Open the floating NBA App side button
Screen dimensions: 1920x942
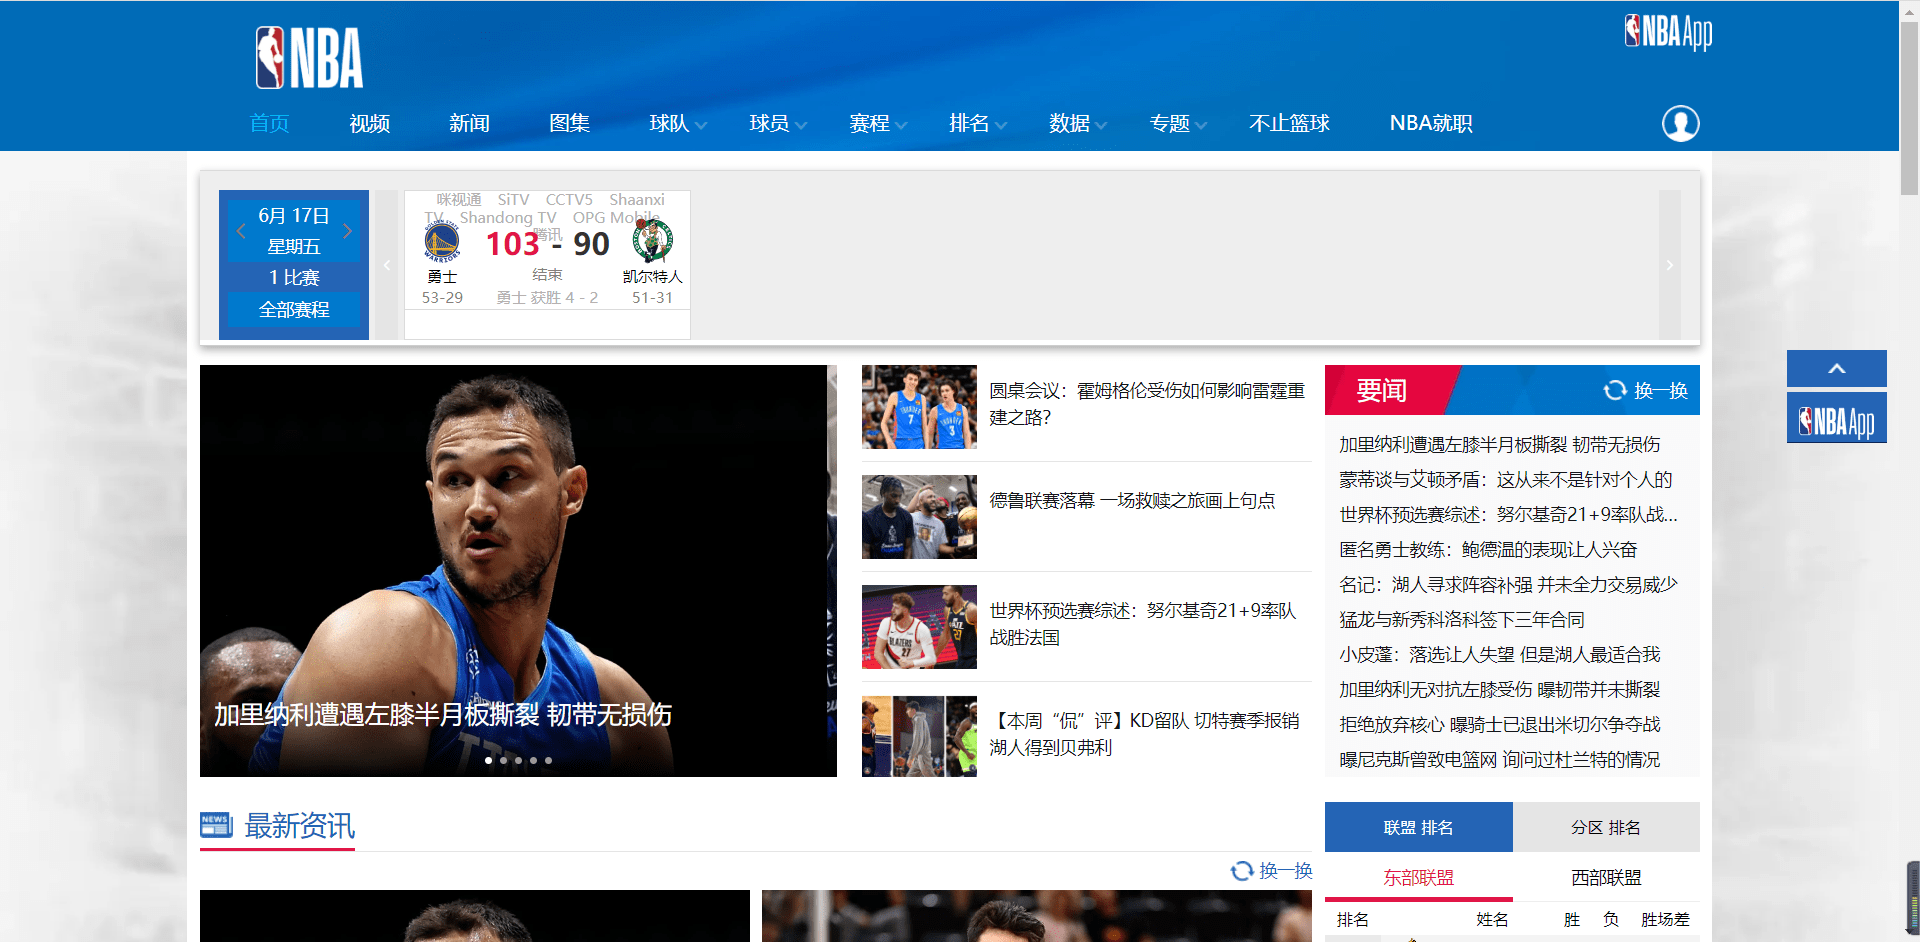tap(1836, 418)
